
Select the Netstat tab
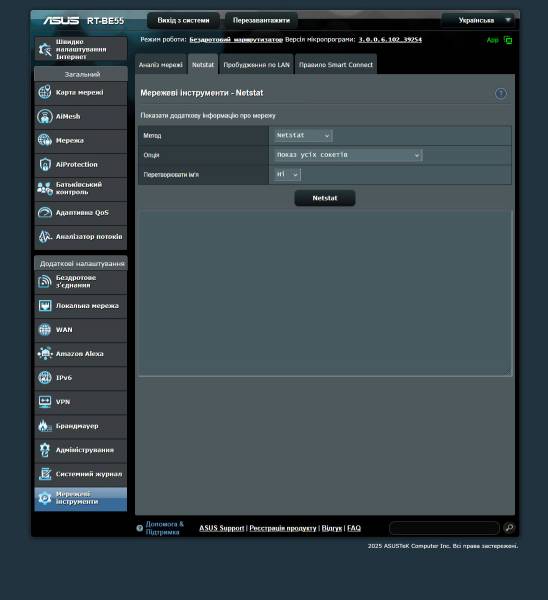[203, 65]
